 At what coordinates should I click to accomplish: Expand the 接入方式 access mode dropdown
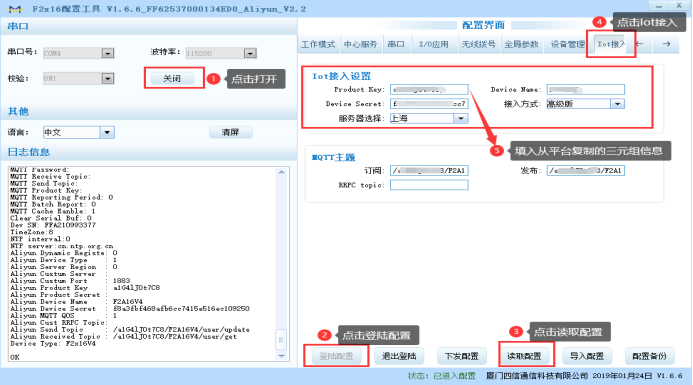[x=617, y=104]
